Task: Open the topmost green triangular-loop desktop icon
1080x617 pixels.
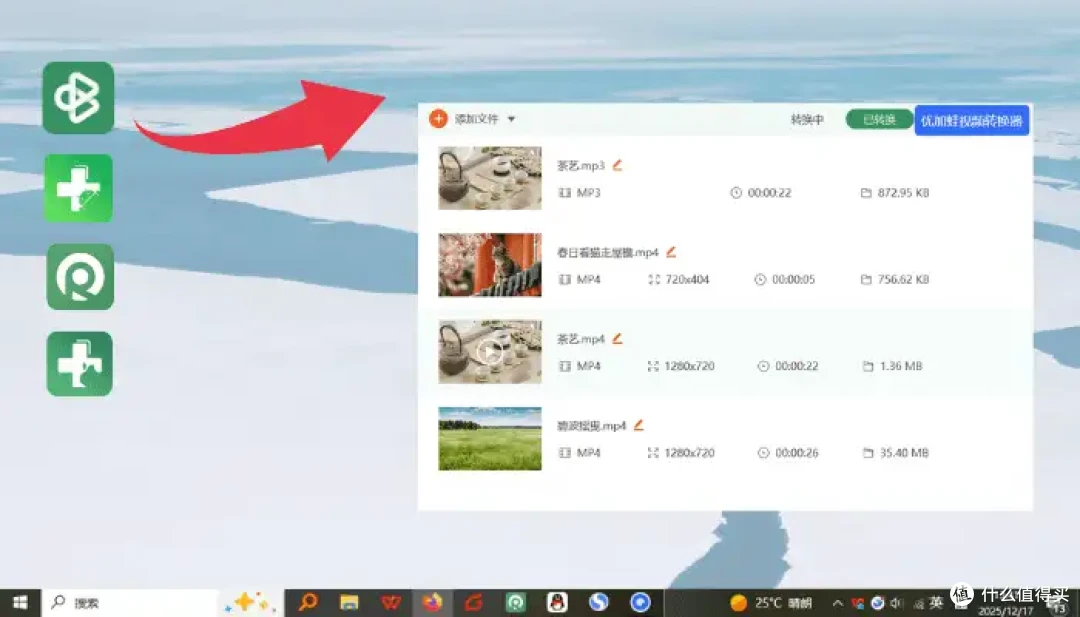Action: [79, 98]
